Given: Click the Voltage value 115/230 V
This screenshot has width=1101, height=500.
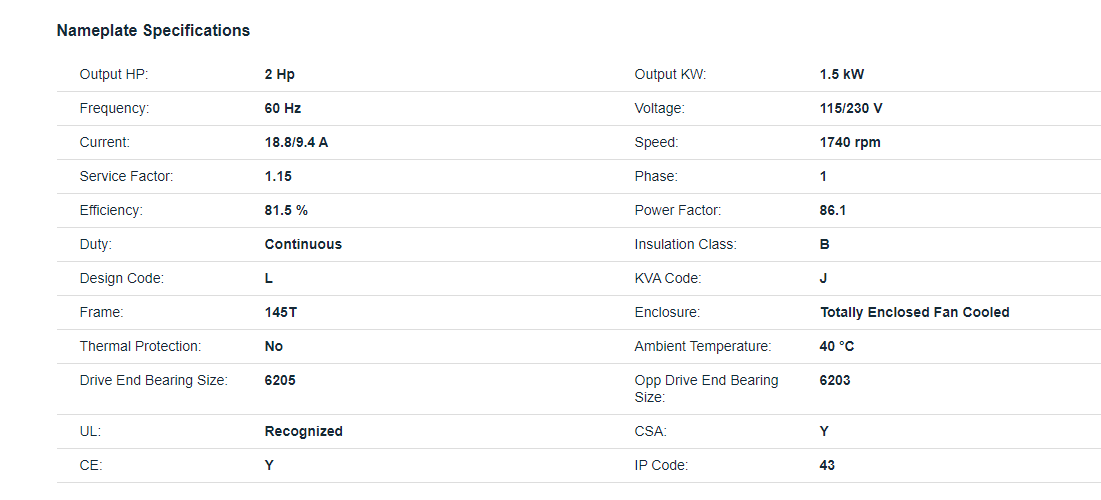Looking at the screenshot, I should point(851,109).
